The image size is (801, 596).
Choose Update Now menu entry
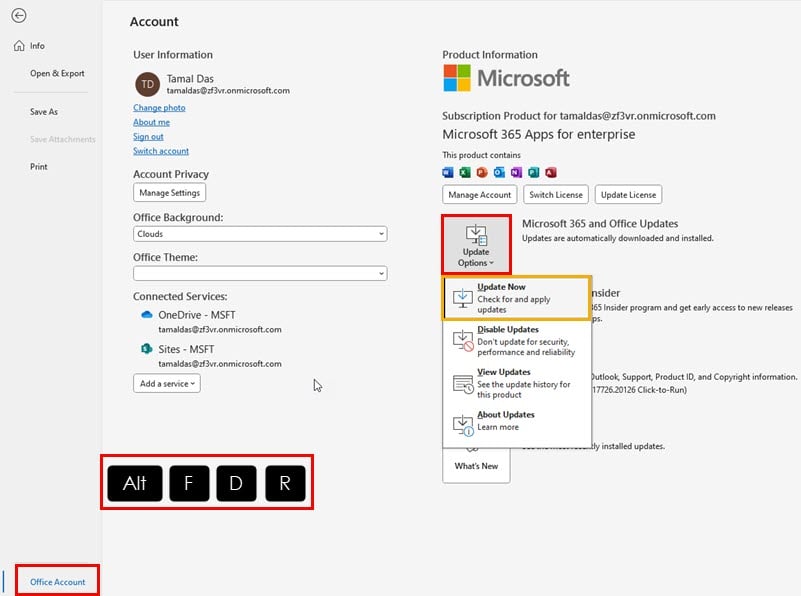pyautogui.click(x=517, y=298)
